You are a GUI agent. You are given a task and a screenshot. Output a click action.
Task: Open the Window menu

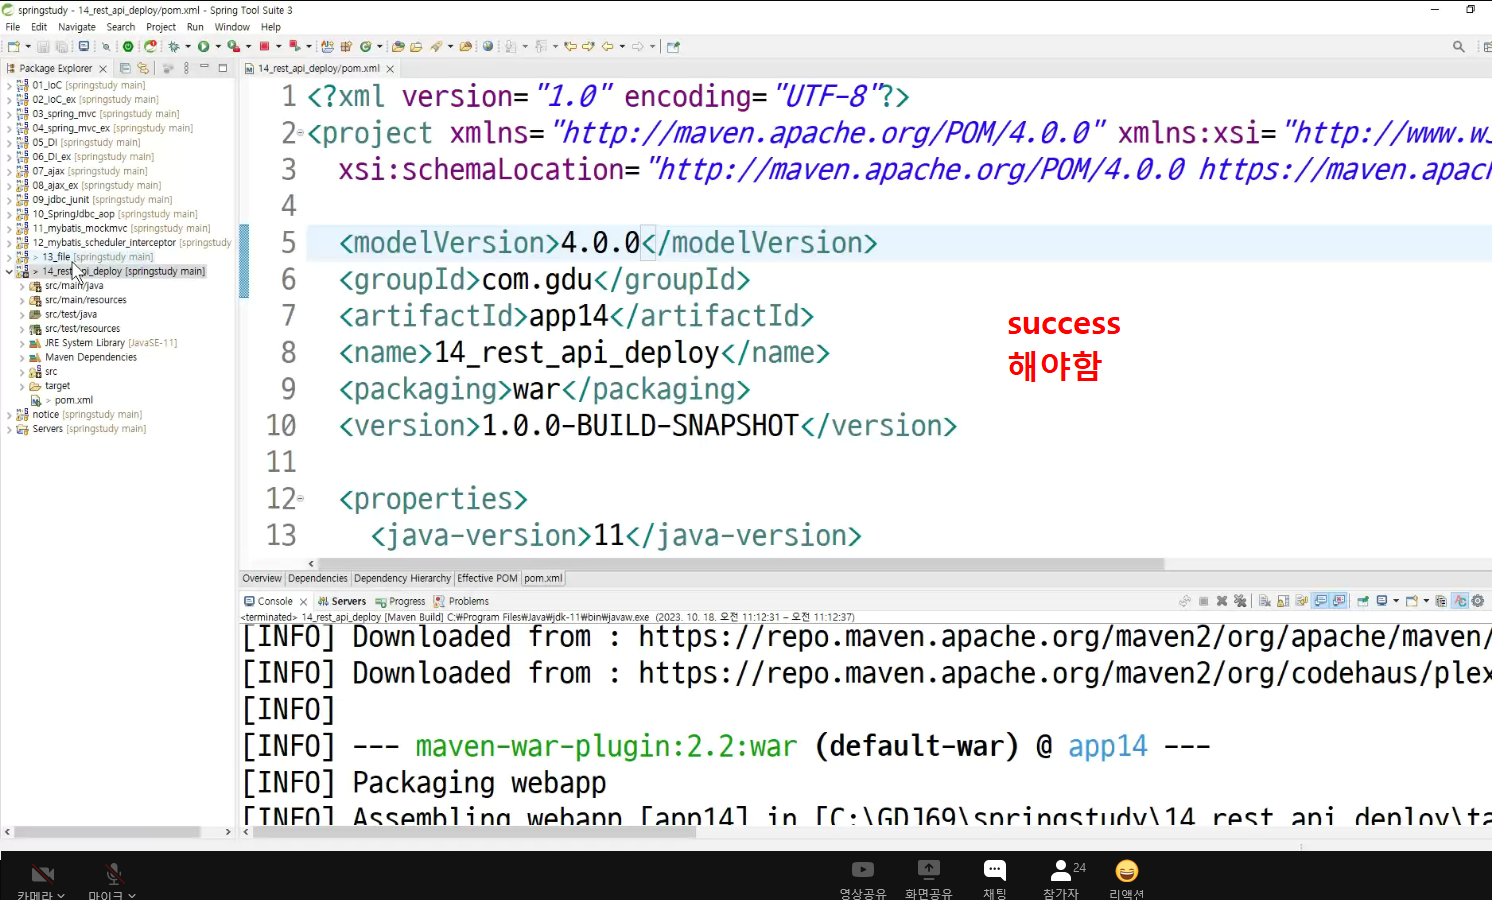point(232,27)
